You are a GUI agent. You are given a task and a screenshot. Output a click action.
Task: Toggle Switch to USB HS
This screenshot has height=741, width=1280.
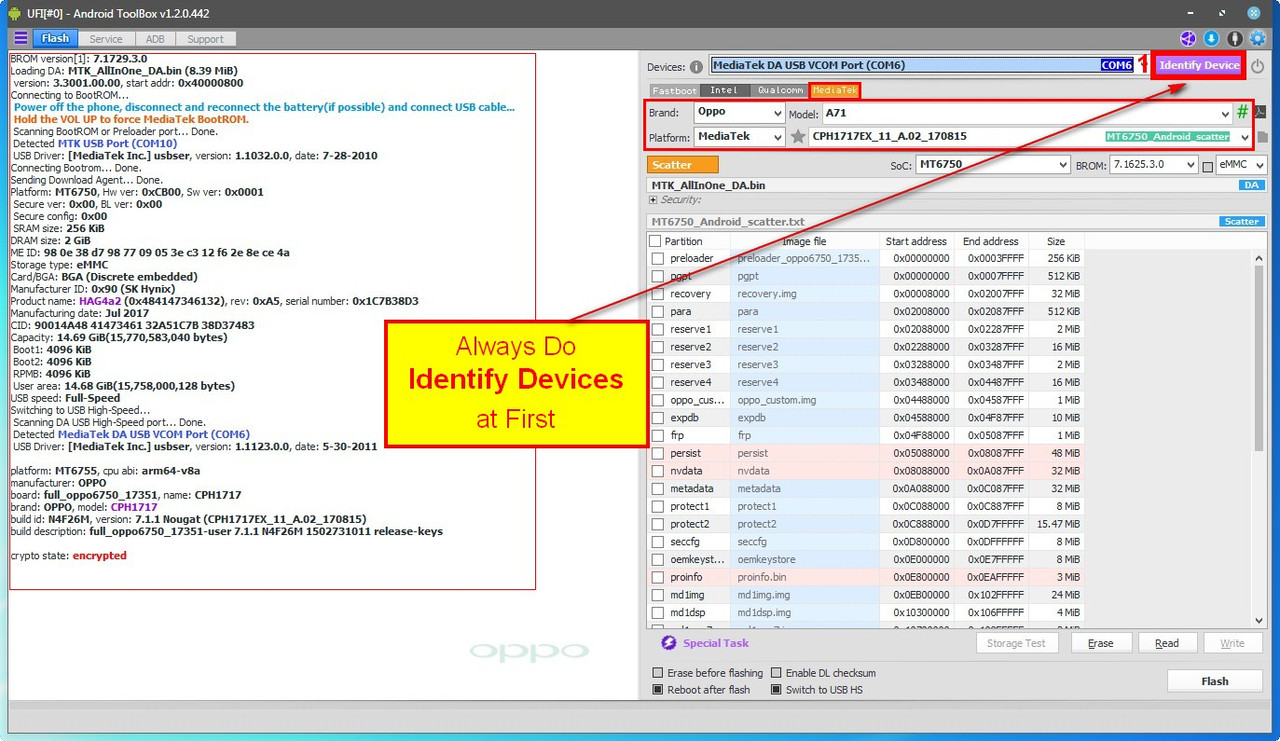click(x=777, y=690)
